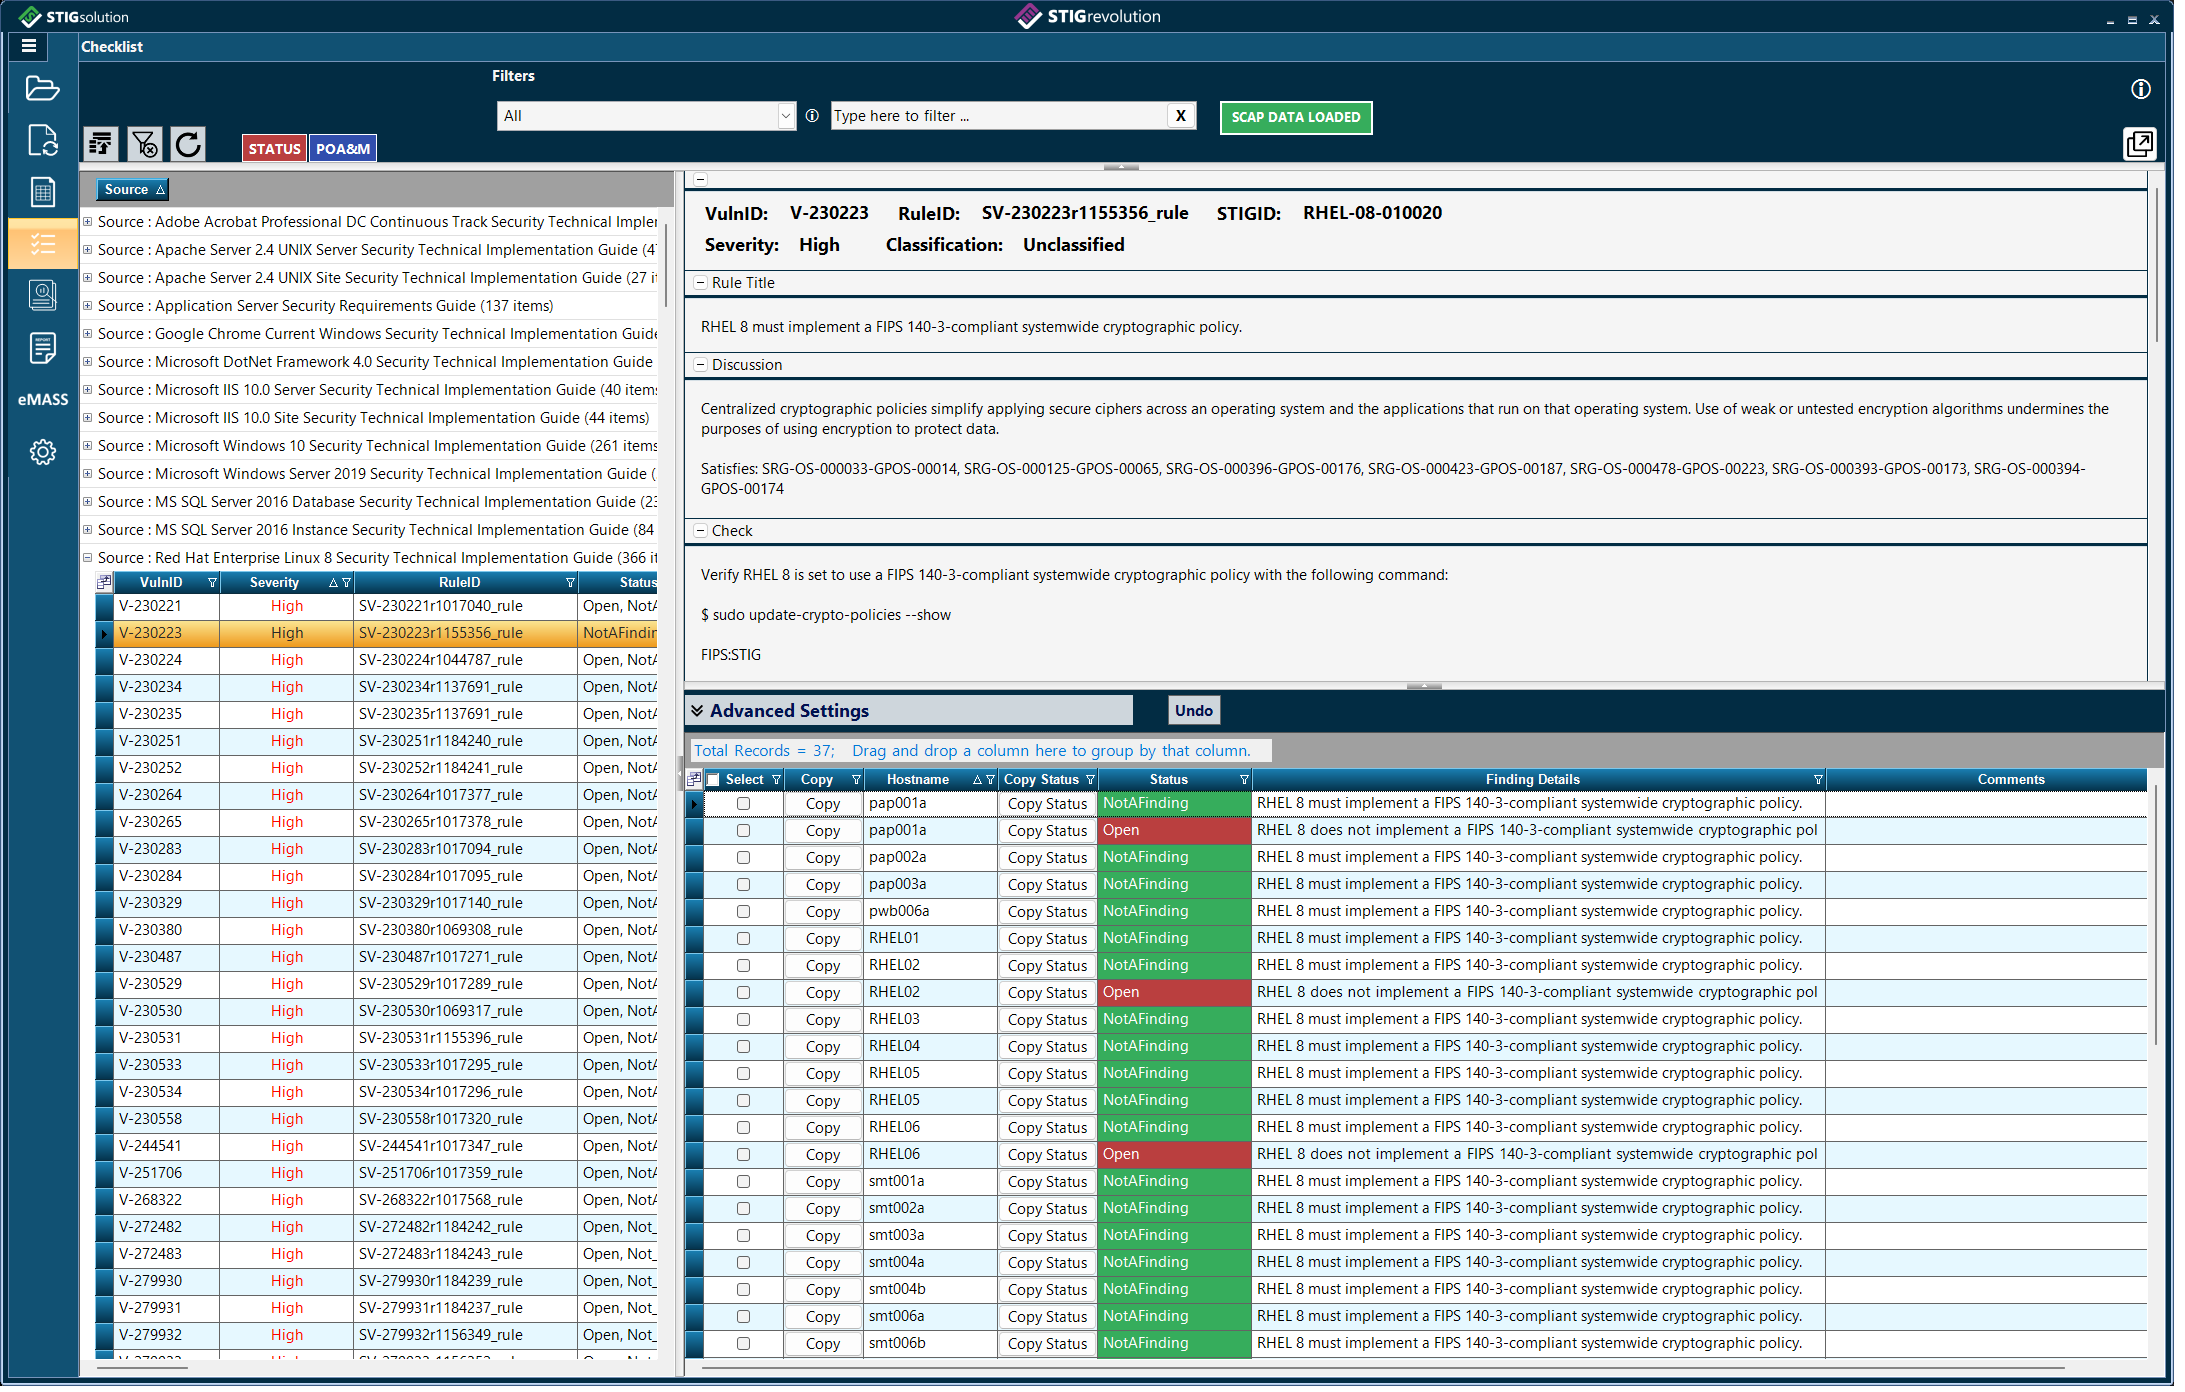Check the pwb006a row checkbox
This screenshot has height=1392, width=2185.
point(743,912)
